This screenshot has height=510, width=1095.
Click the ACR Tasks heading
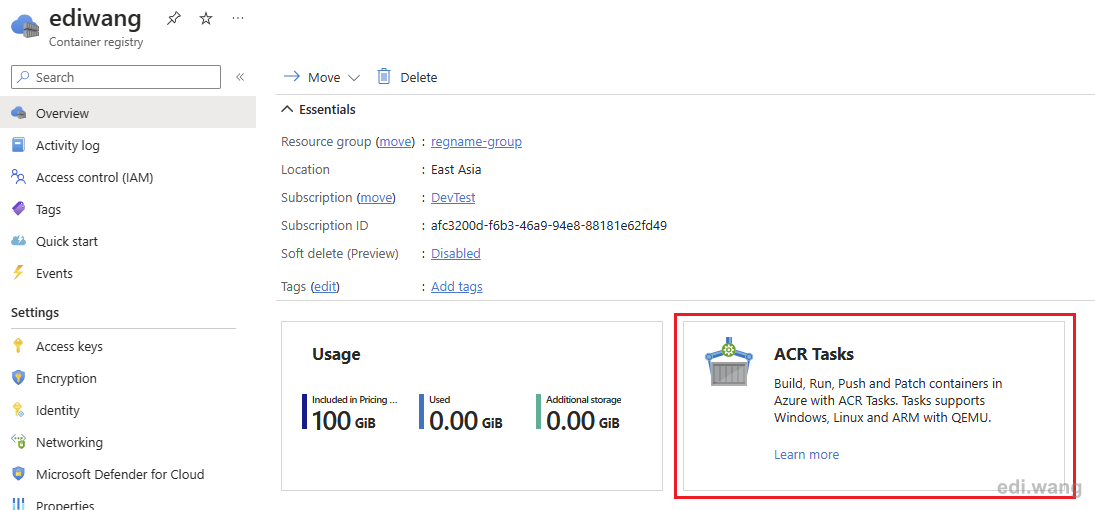(x=814, y=354)
